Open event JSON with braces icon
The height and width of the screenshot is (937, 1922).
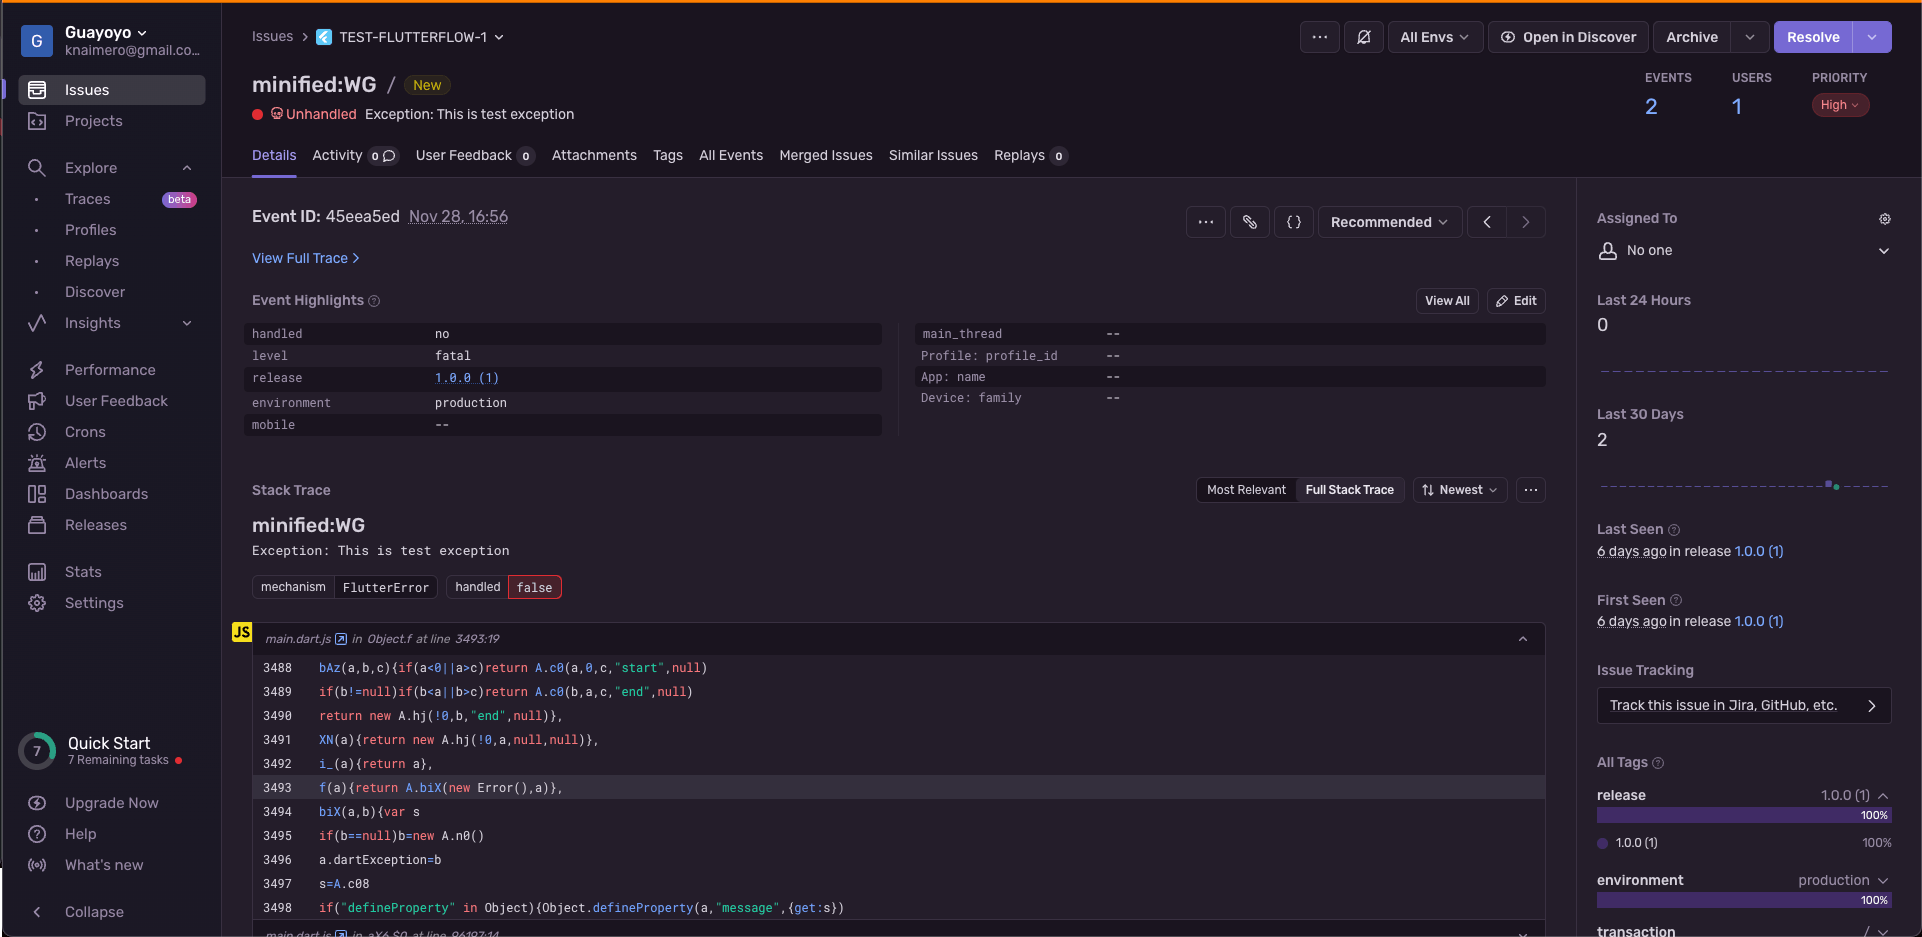(x=1293, y=222)
